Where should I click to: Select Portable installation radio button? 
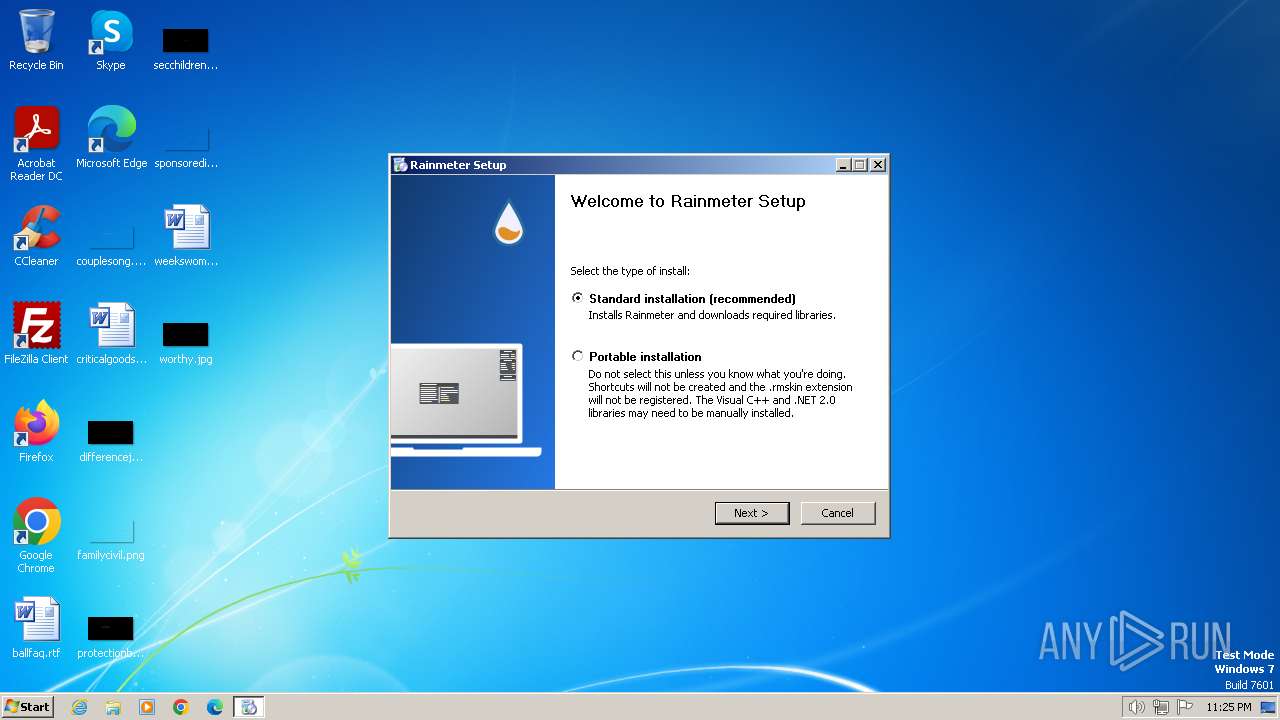click(577, 356)
